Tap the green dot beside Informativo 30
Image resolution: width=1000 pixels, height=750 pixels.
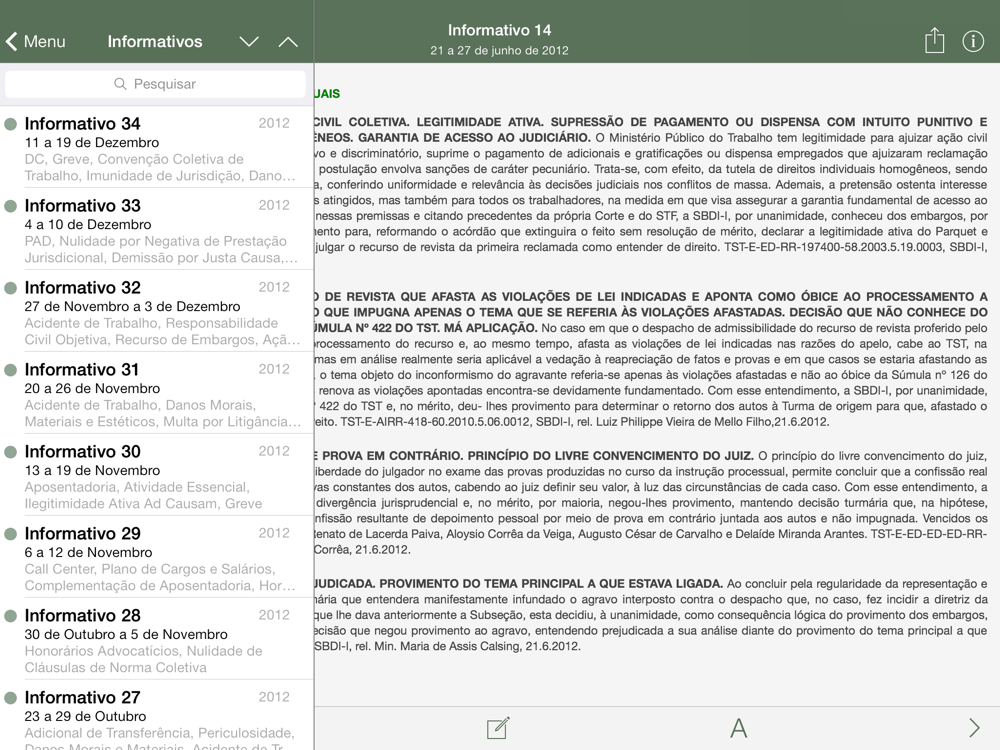[x=10, y=452]
